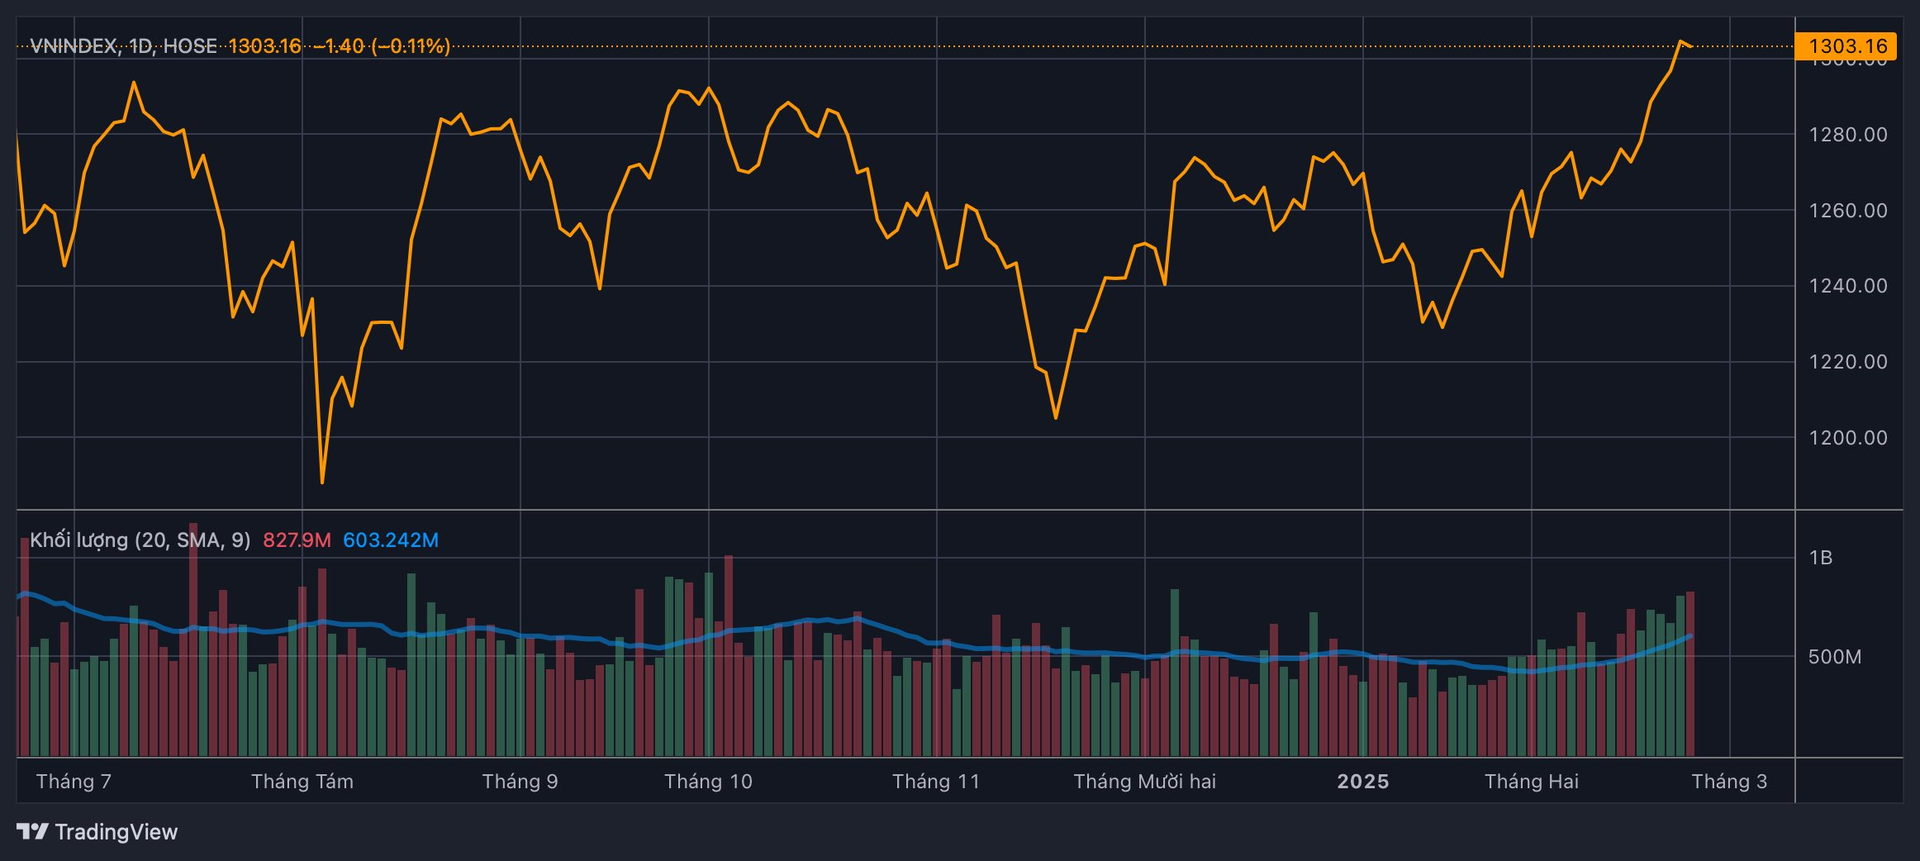Screen dimensions: 1920x861
Task: Click the Tháng Mười hai time axis label
Action: [x=1145, y=781]
